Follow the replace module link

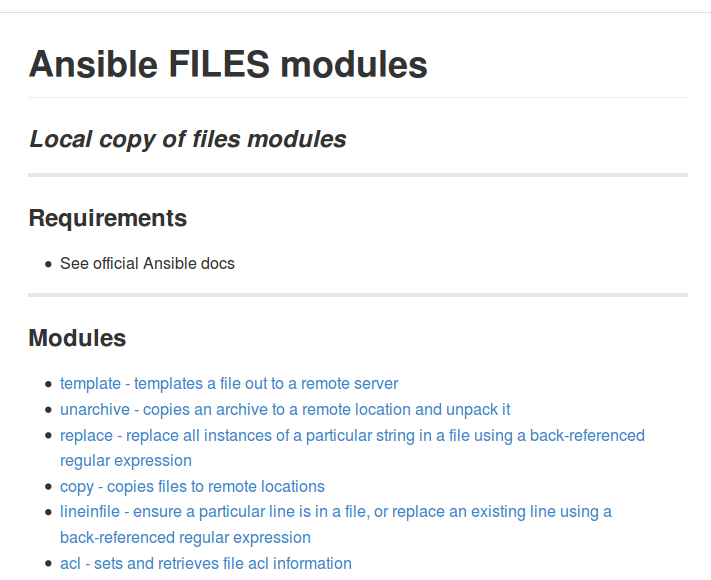coord(352,435)
